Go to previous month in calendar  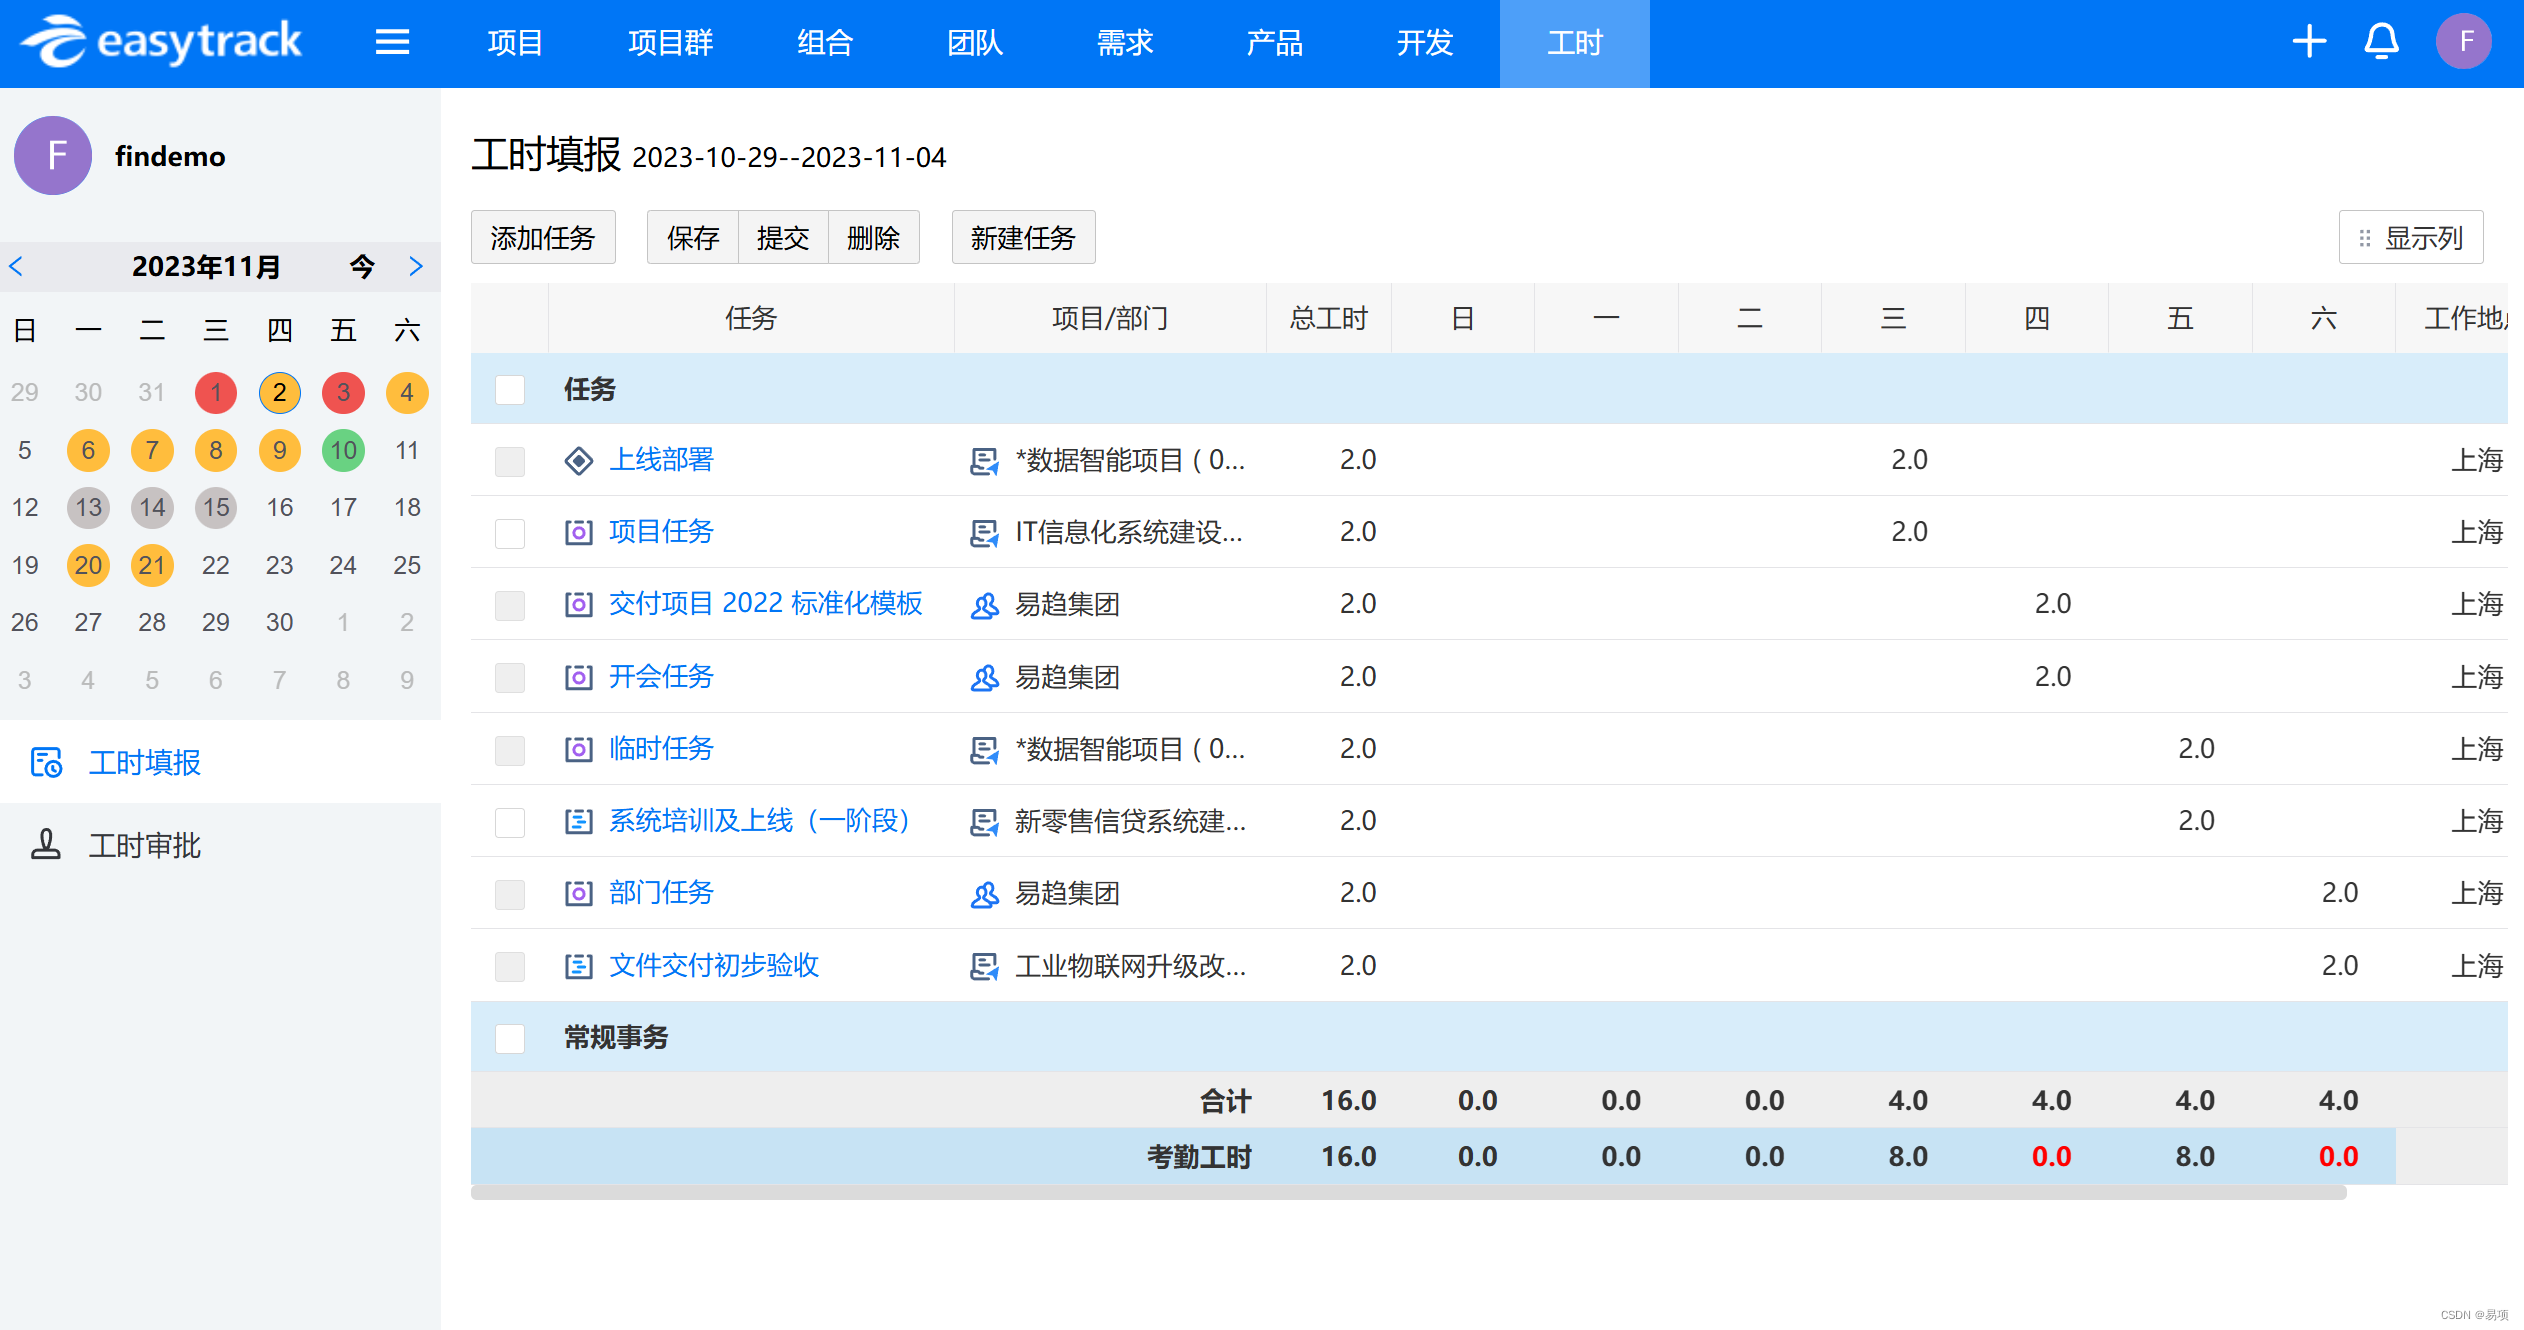coord(16,267)
